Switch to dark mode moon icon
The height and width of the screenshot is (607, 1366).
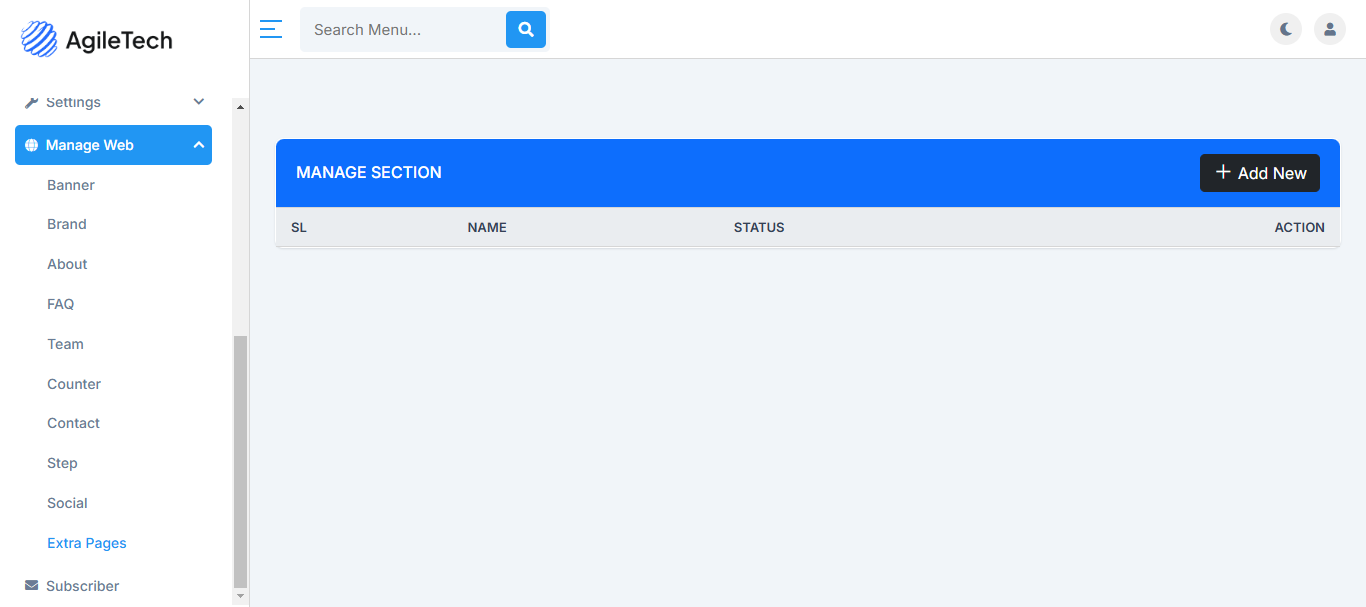point(1286,29)
